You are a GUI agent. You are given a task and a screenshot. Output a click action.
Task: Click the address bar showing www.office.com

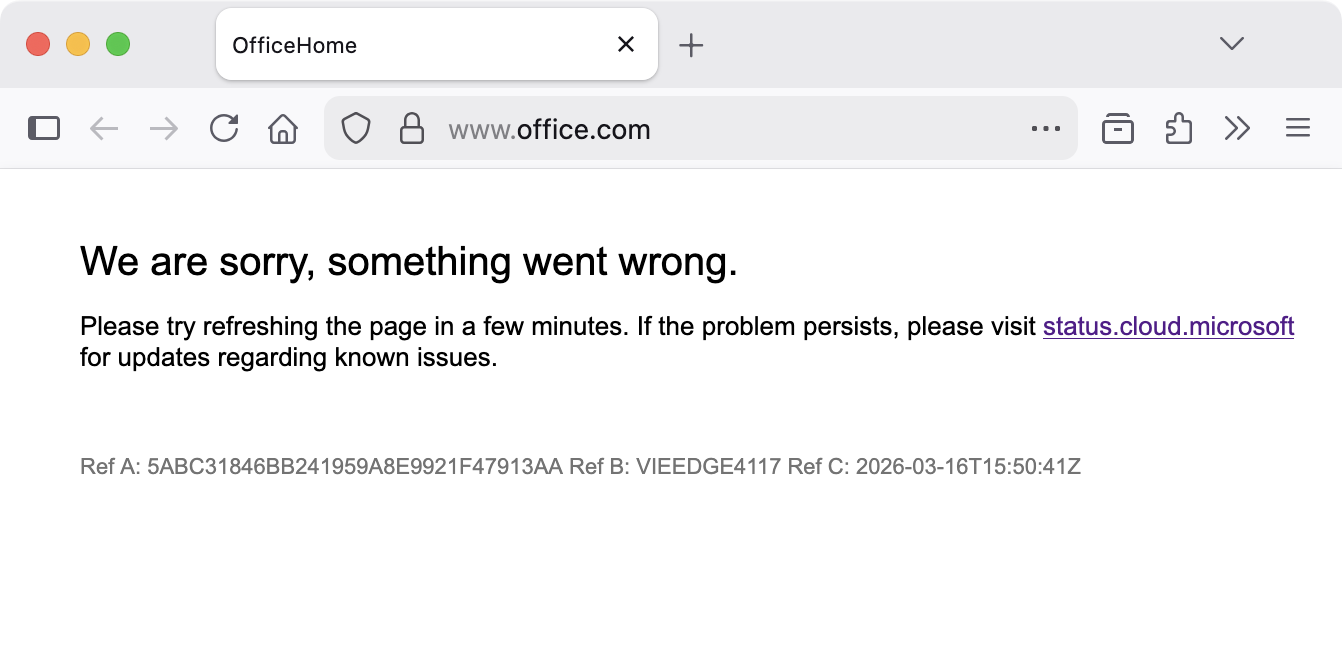coord(600,128)
